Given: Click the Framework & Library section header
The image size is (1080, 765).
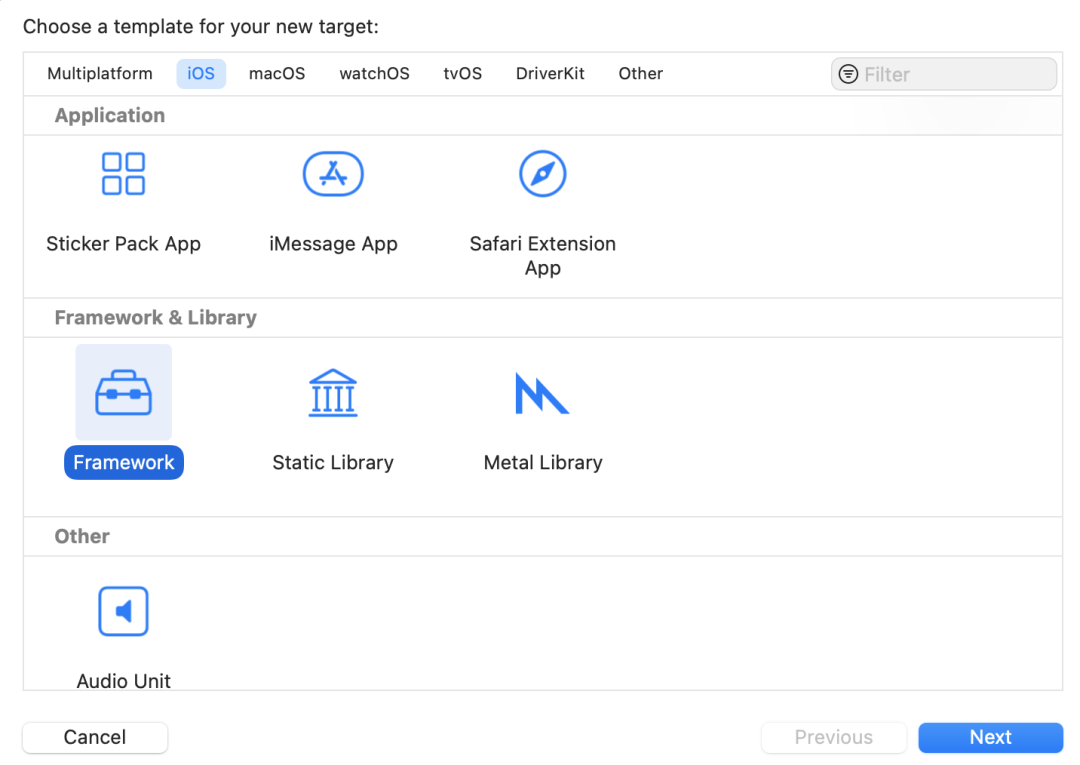Looking at the screenshot, I should click(x=156, y=317).
